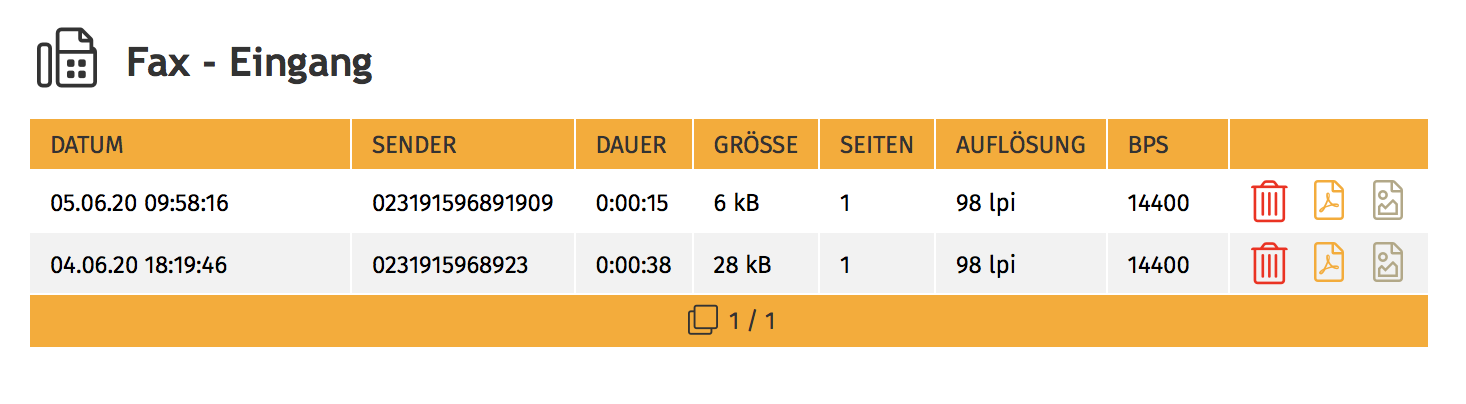The image size is (1466, 404).
Task: Click the fax machine icon in header
Action: pyautogui.click(x=67, y=60)
